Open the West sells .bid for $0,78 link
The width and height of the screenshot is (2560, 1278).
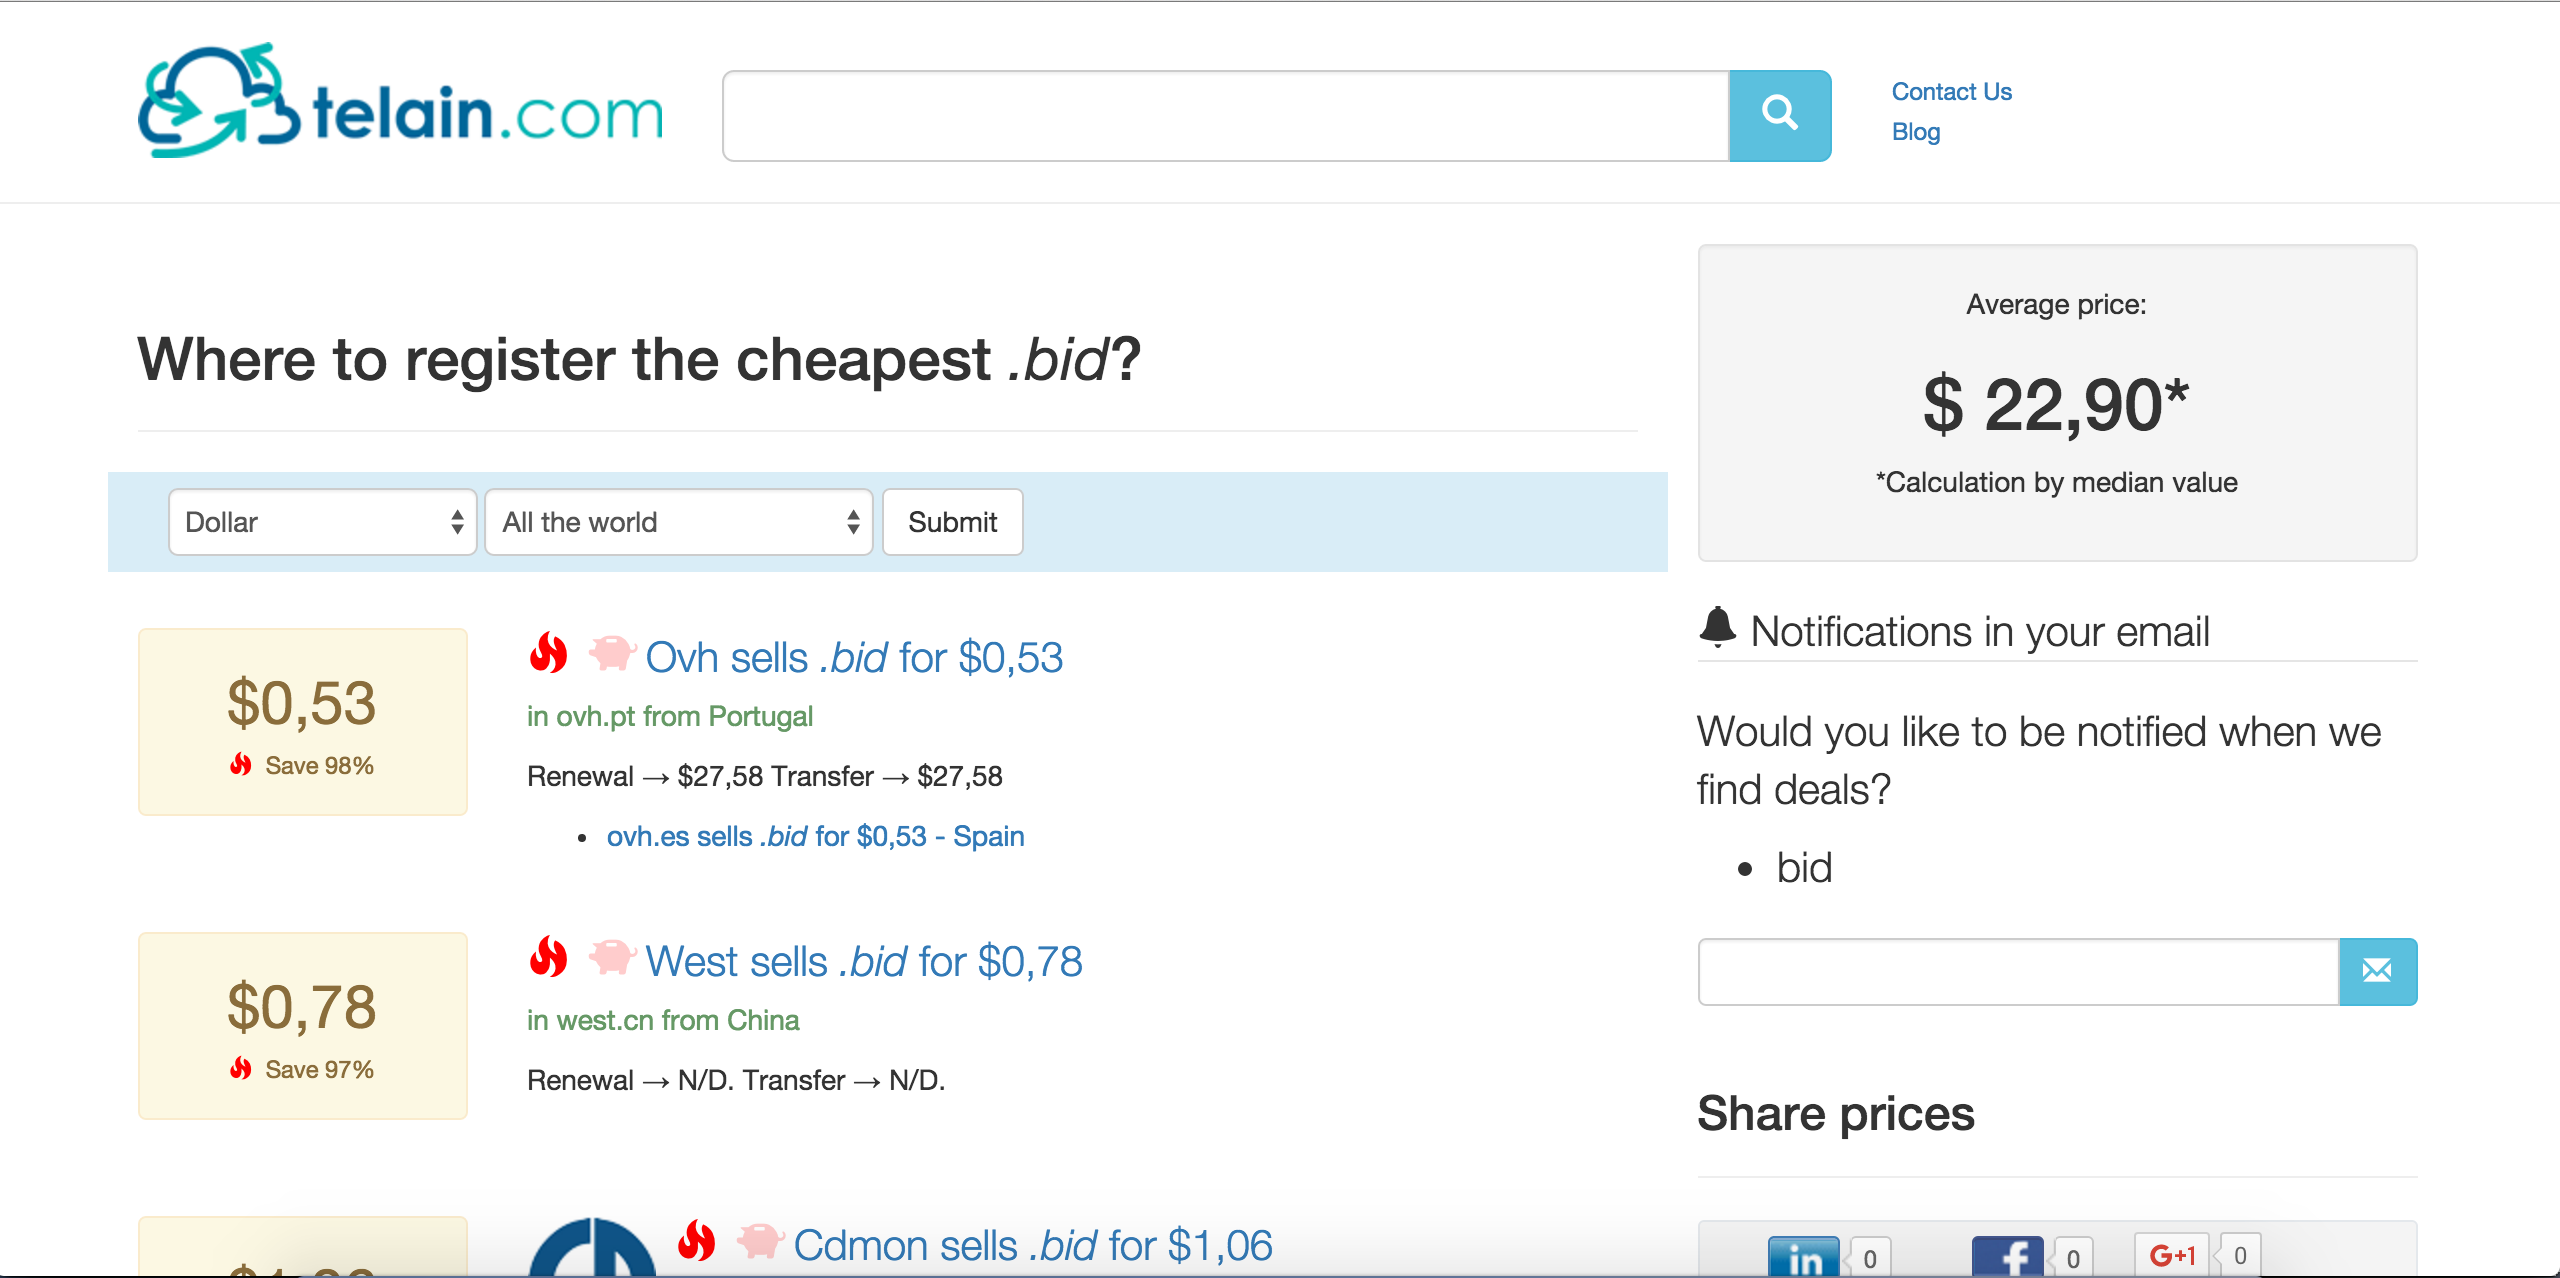863,962
